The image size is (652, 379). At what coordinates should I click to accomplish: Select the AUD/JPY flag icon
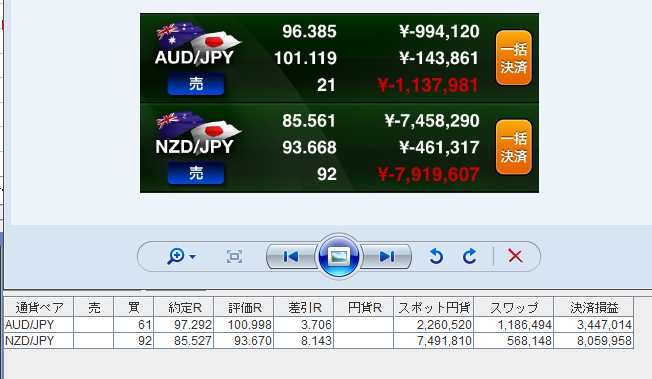coord(198,37)
